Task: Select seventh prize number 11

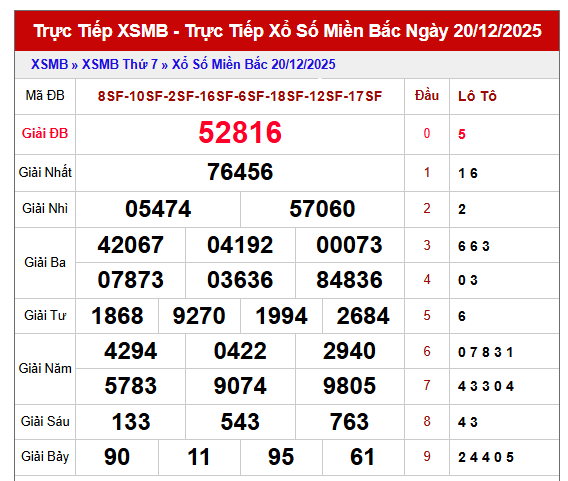Action: click(x=199, y=457)
